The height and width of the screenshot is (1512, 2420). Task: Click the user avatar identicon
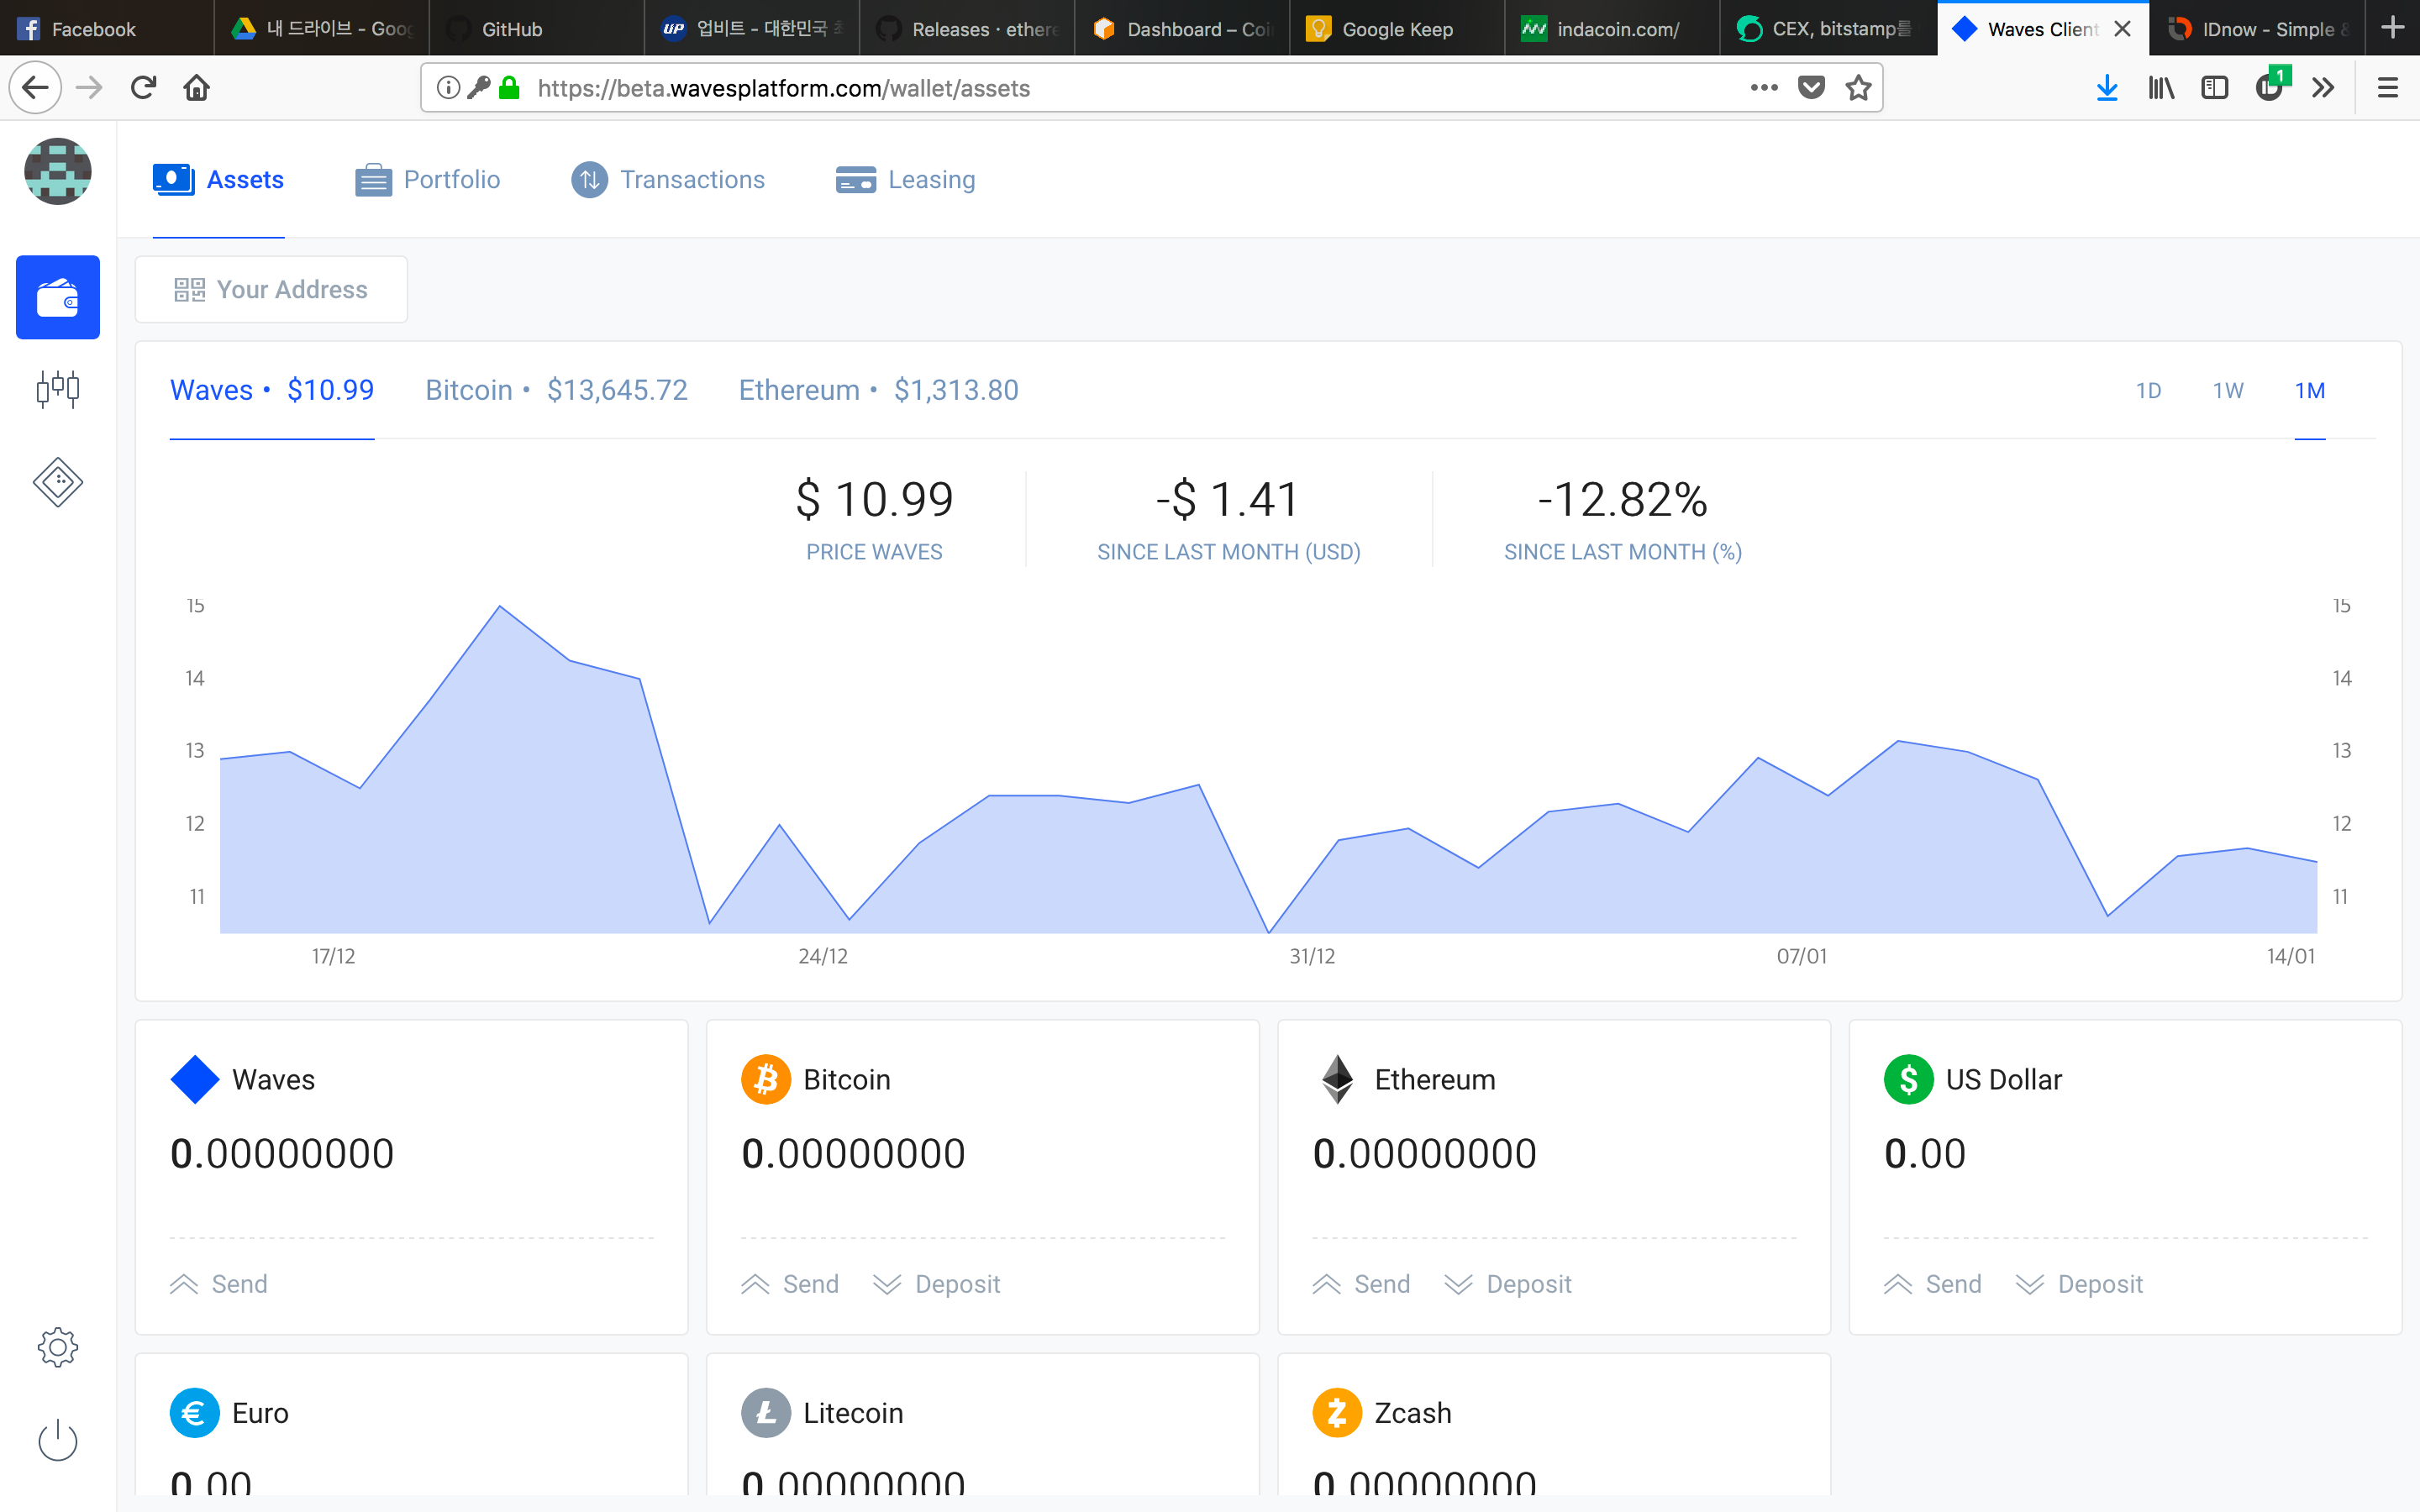(x=58, y=171)
